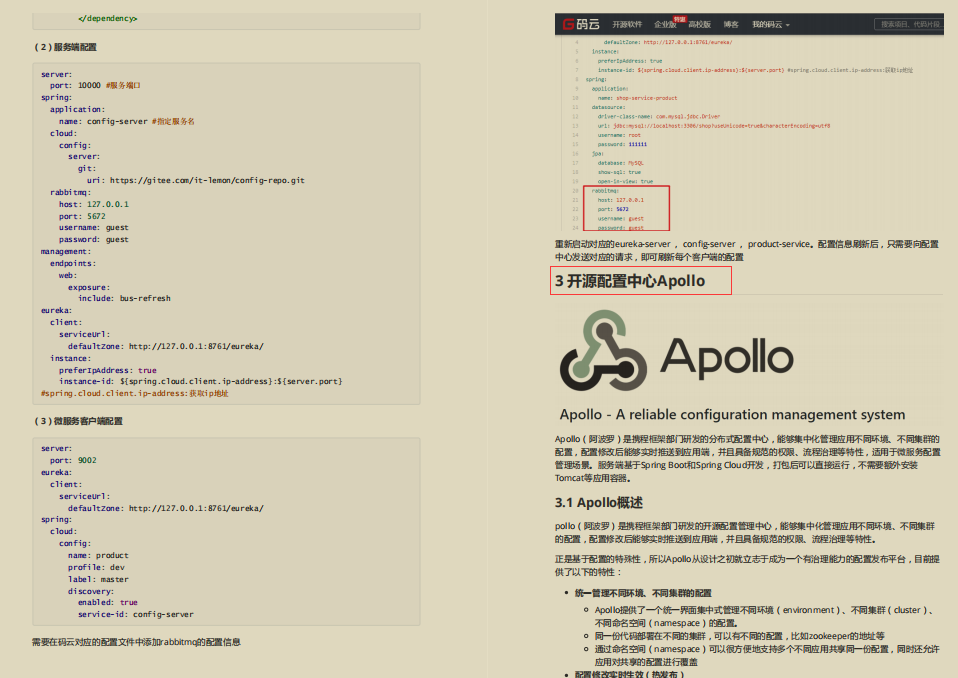Screen dimensions: 958x678
Task: Click 'service-id: config-server' code line
Action: 136,614
